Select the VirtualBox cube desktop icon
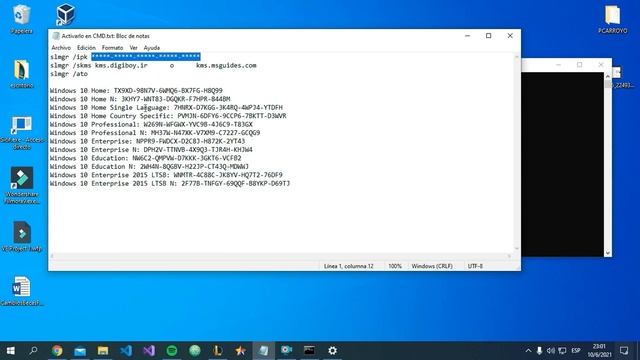Screen dimensions: 640x360 (x=66, y=15)
